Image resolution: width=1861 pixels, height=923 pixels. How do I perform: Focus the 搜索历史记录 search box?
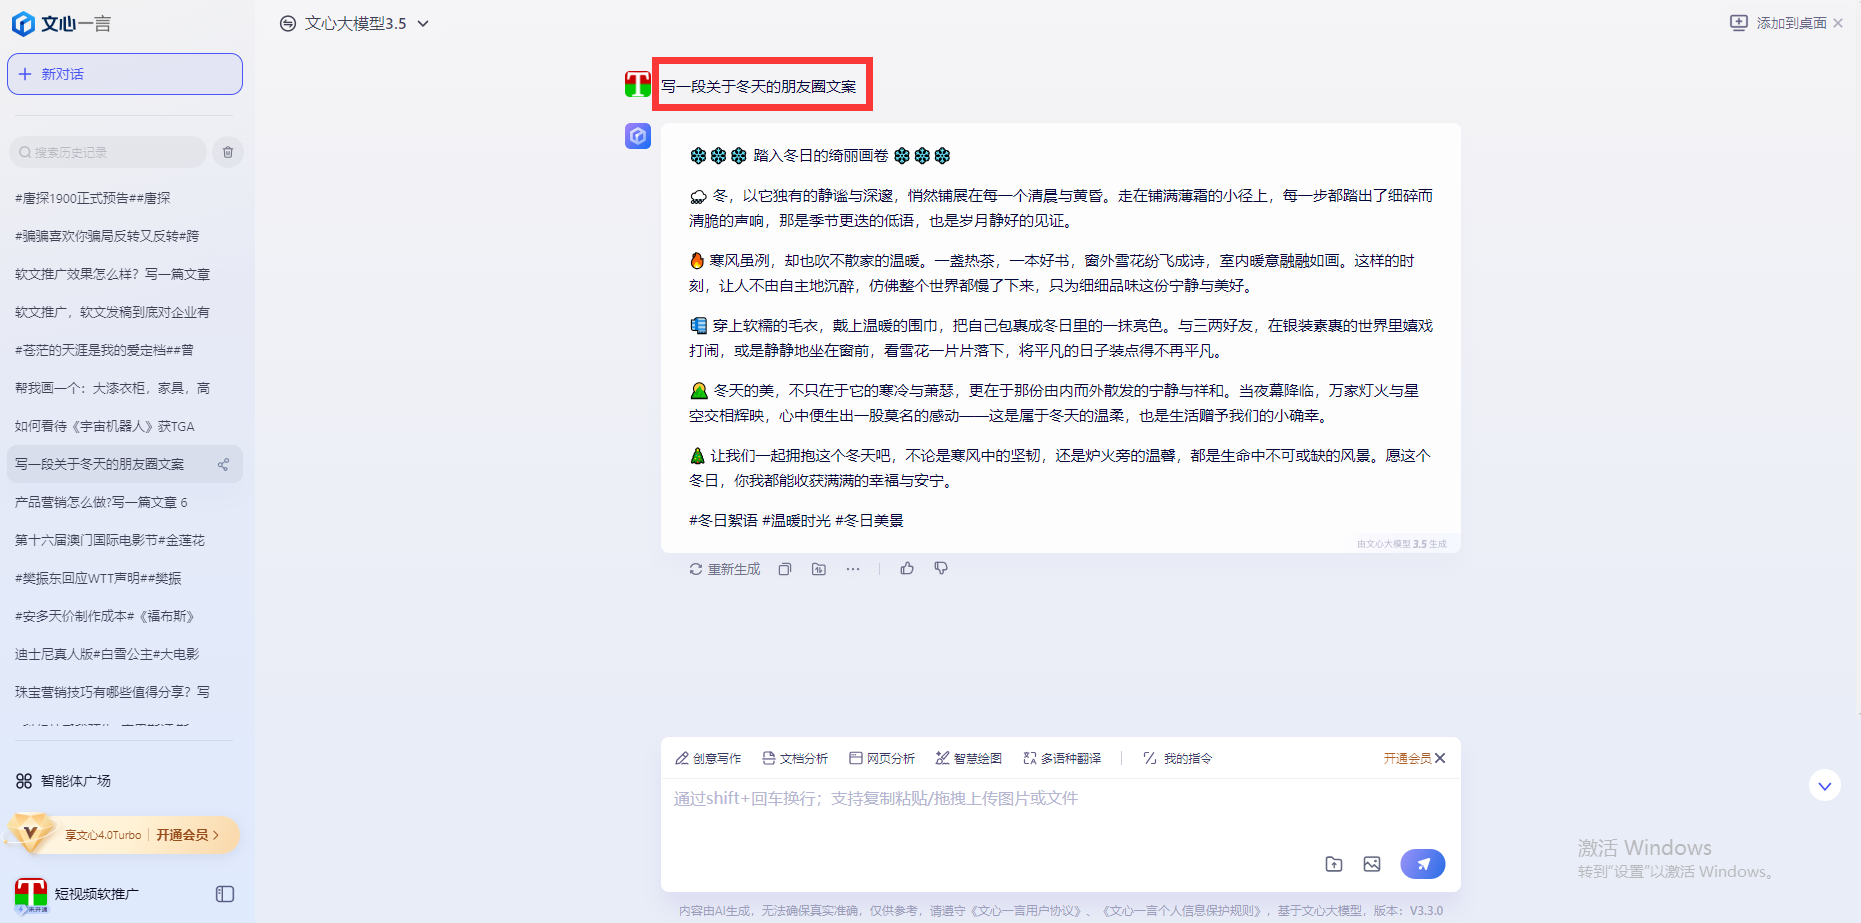click(108, 152)
